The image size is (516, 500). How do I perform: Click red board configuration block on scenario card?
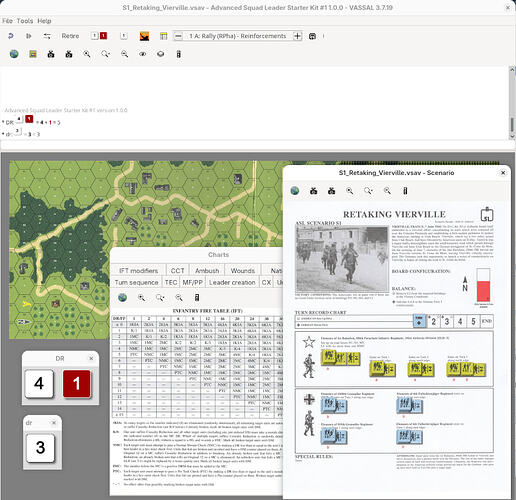click(x=483, y=291)
